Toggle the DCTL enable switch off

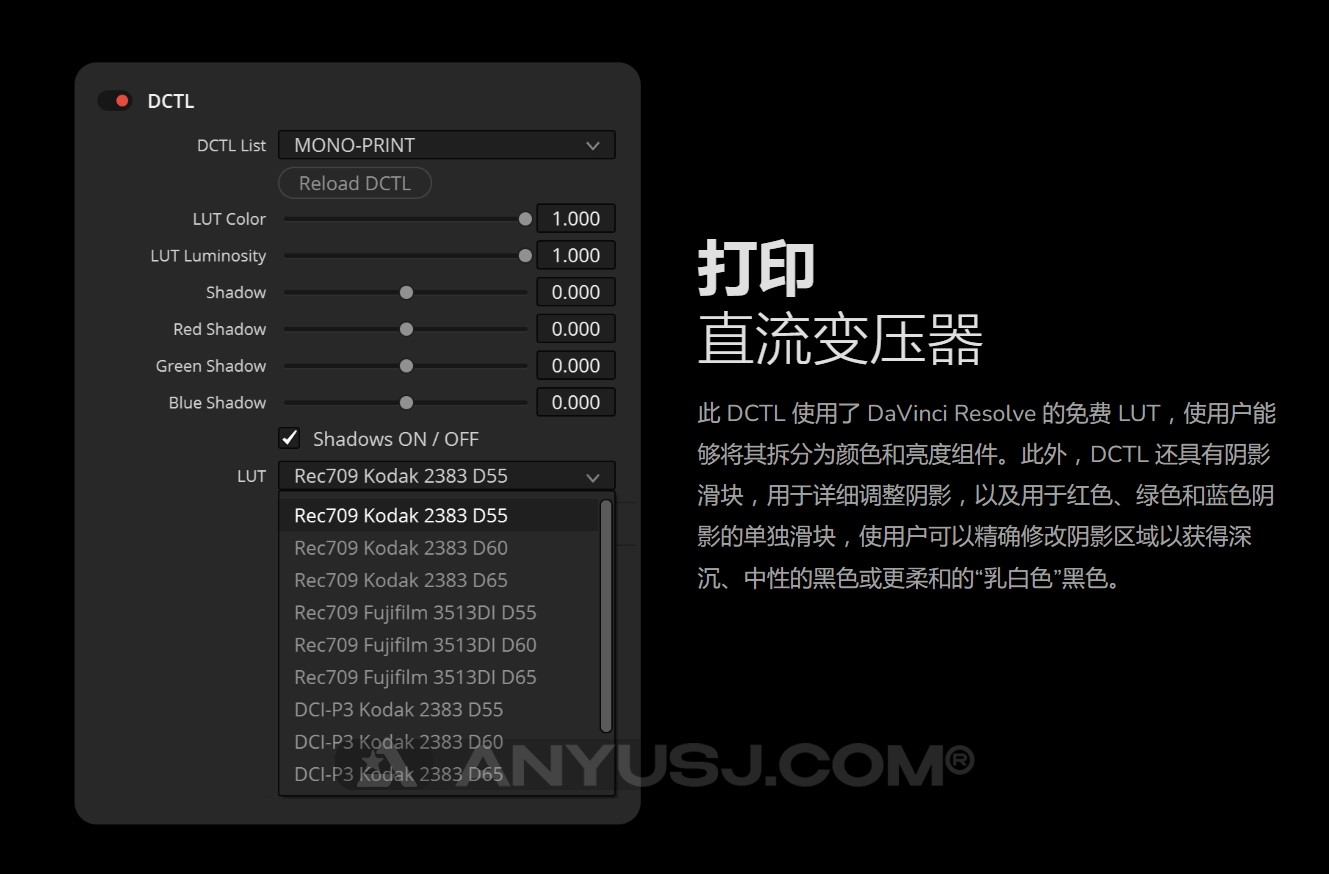[x=115, y=101]
